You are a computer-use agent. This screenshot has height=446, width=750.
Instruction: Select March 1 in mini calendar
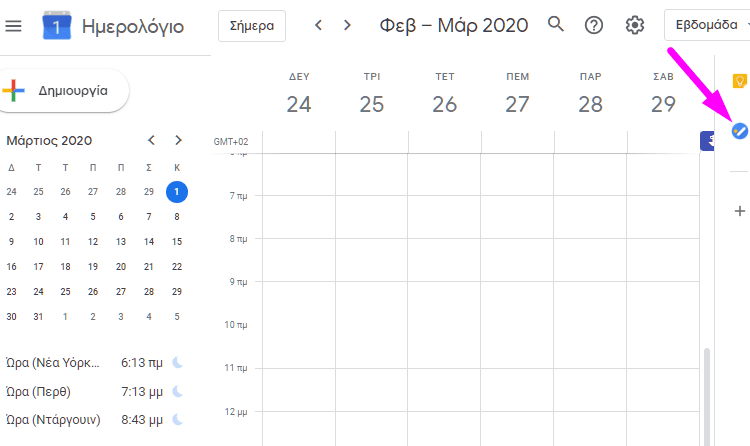(176, 192)
